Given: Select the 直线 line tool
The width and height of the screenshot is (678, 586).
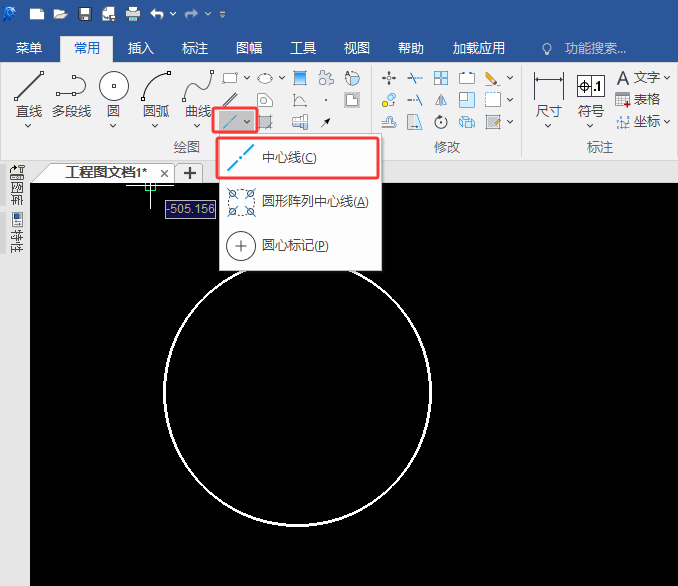Looking at the screenshot, I should pos(29,95).
